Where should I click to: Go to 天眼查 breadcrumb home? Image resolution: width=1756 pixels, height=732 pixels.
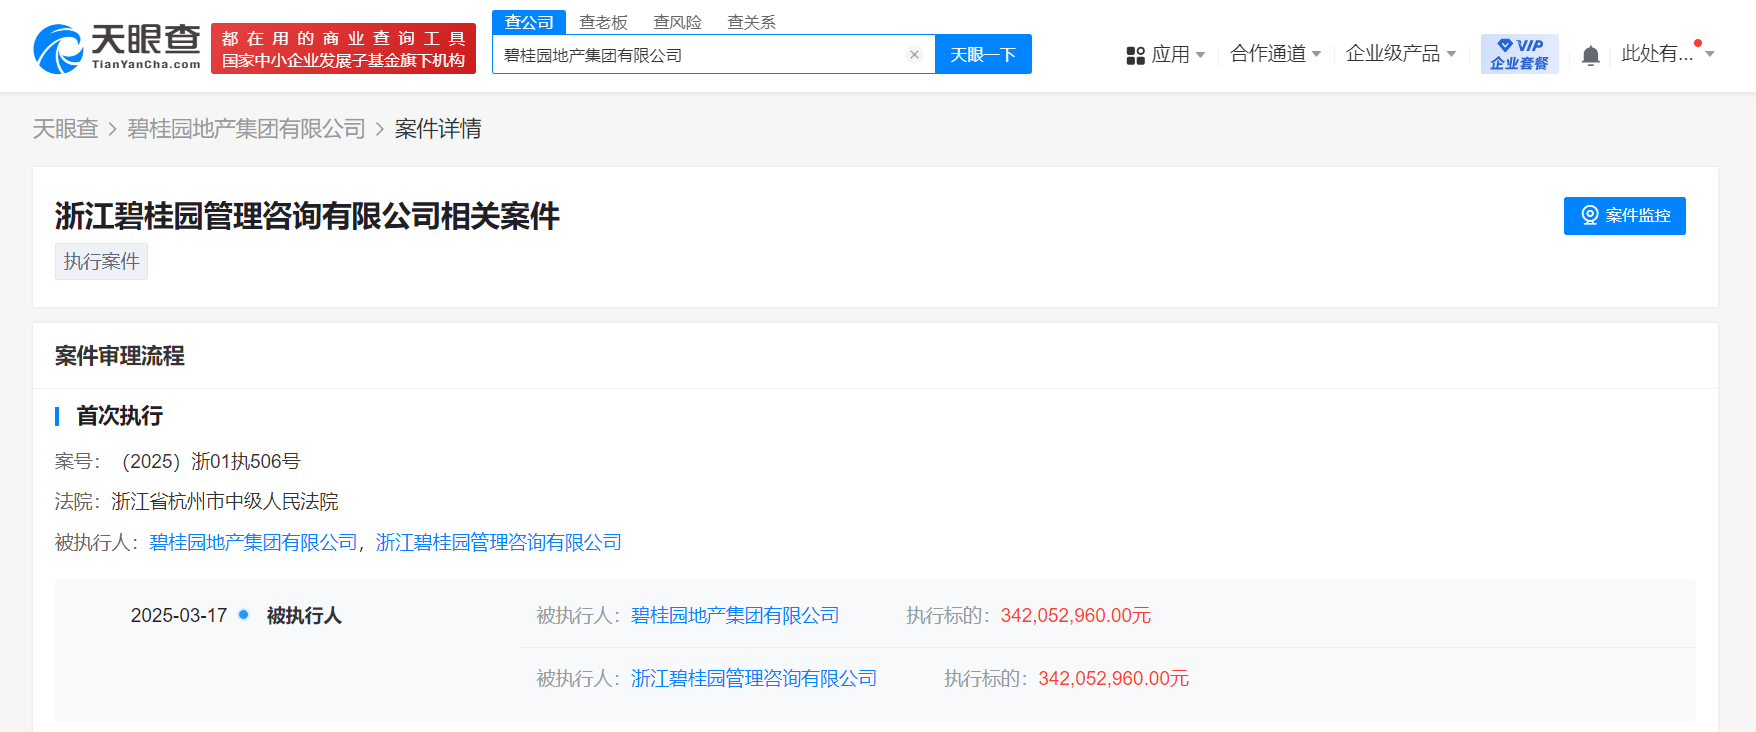coord(65,129)
